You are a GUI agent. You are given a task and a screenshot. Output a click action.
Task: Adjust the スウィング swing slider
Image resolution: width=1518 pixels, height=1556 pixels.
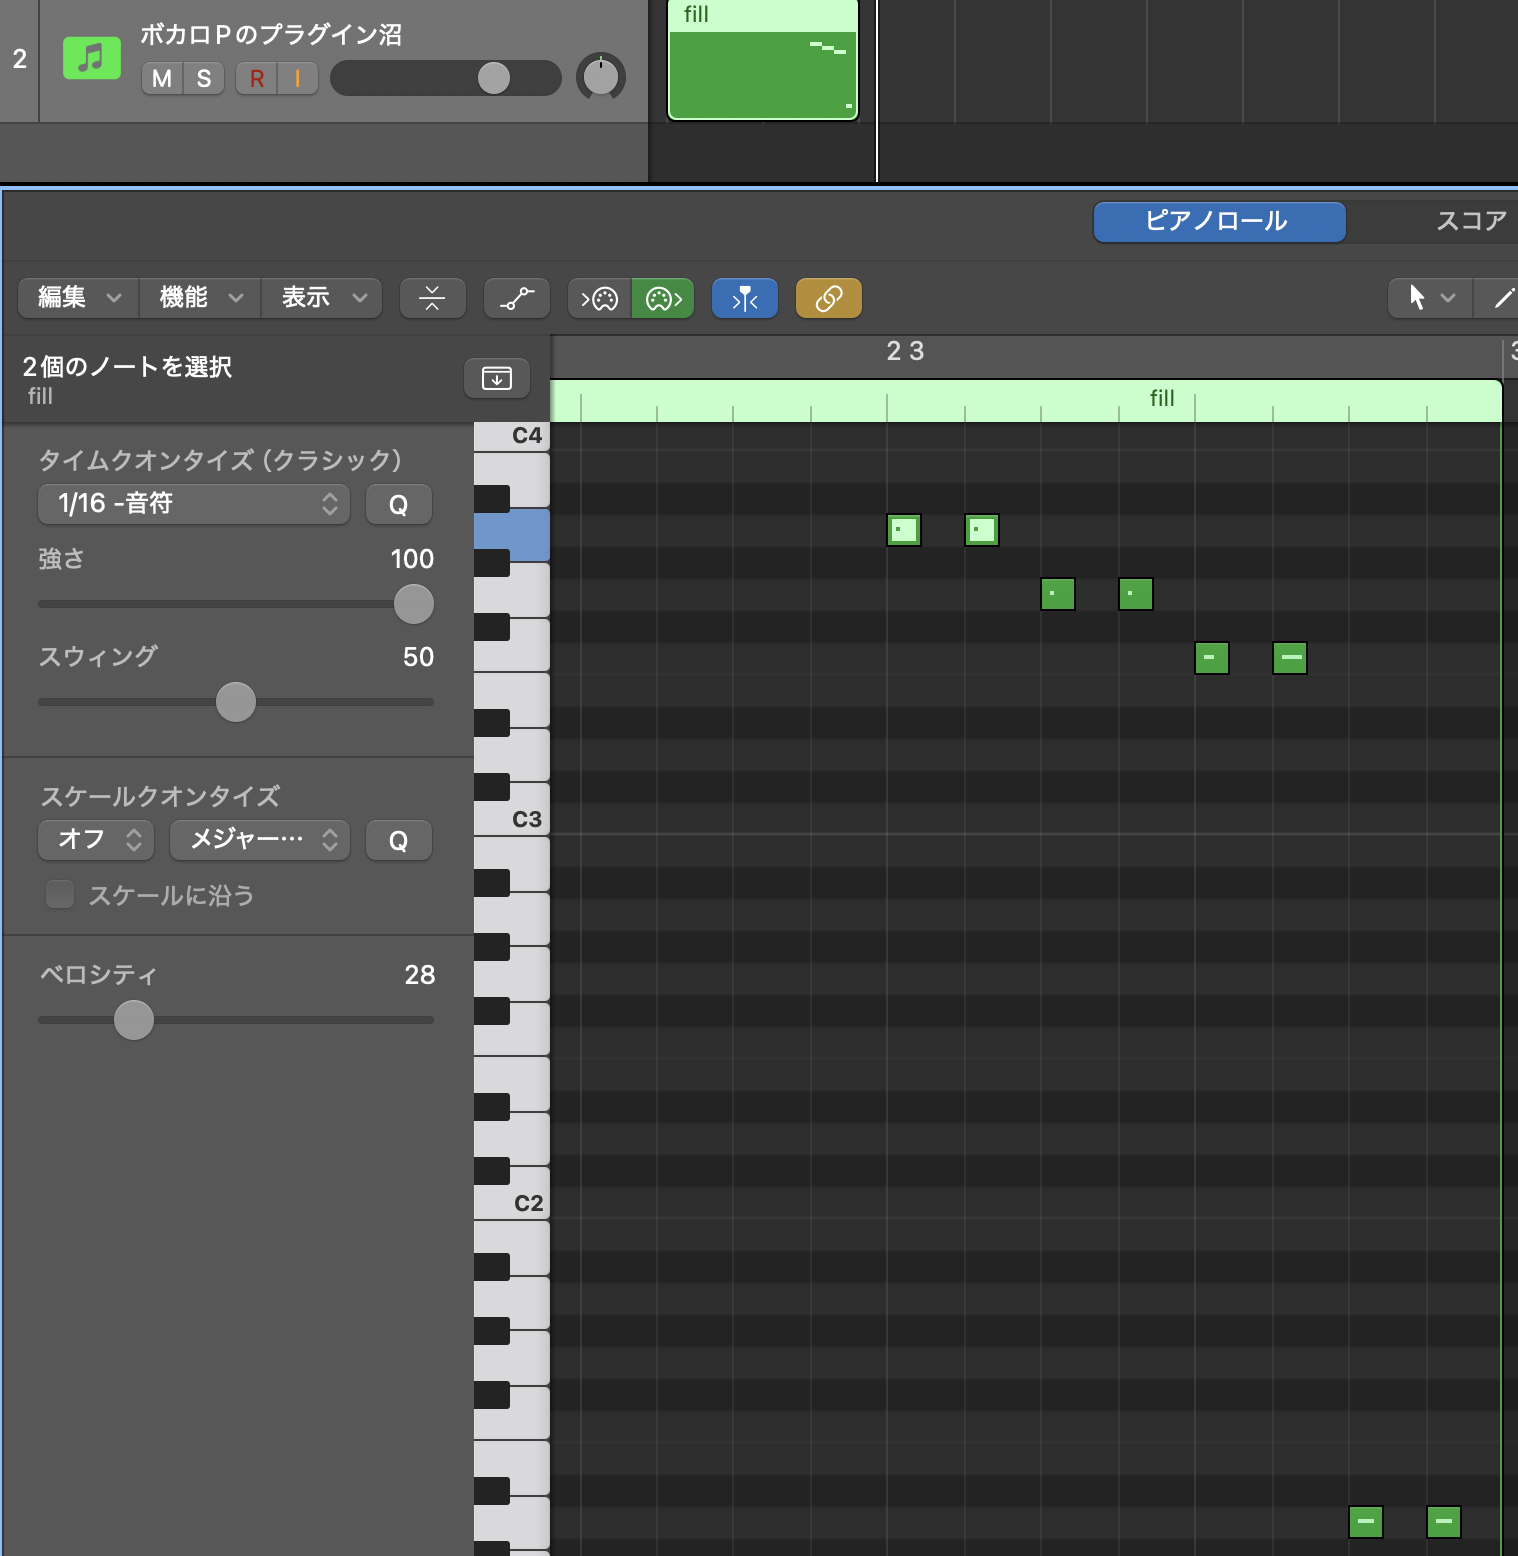(236, 702)
